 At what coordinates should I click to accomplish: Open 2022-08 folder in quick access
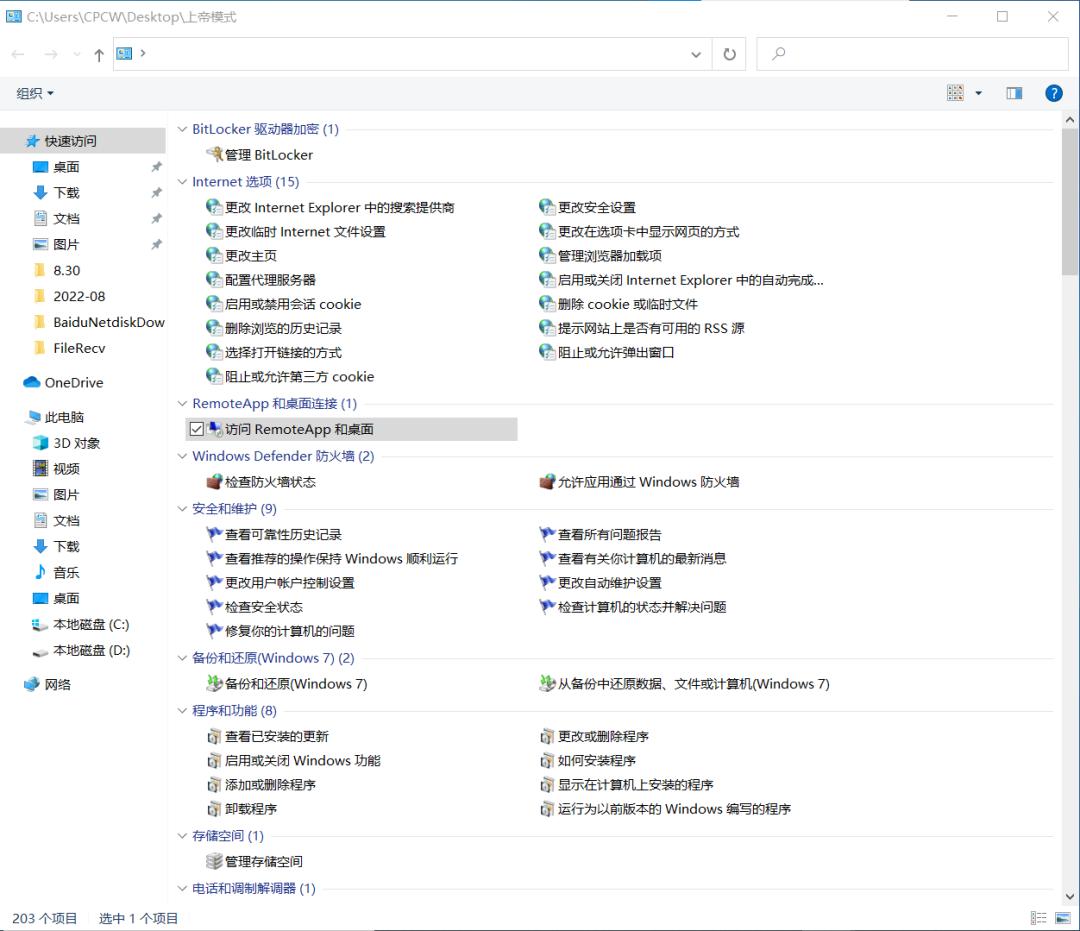[79, 296]
